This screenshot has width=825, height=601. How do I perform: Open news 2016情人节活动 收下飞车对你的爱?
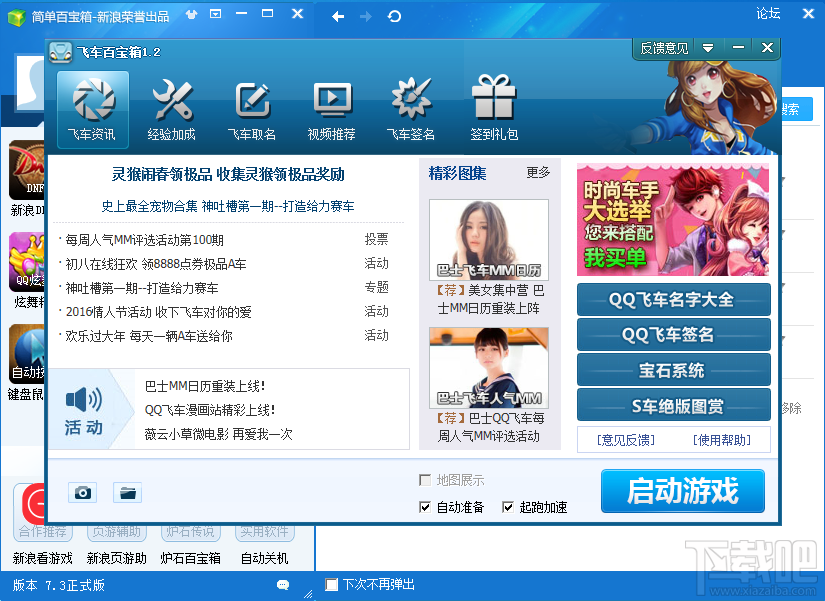(x=158, y=312)
